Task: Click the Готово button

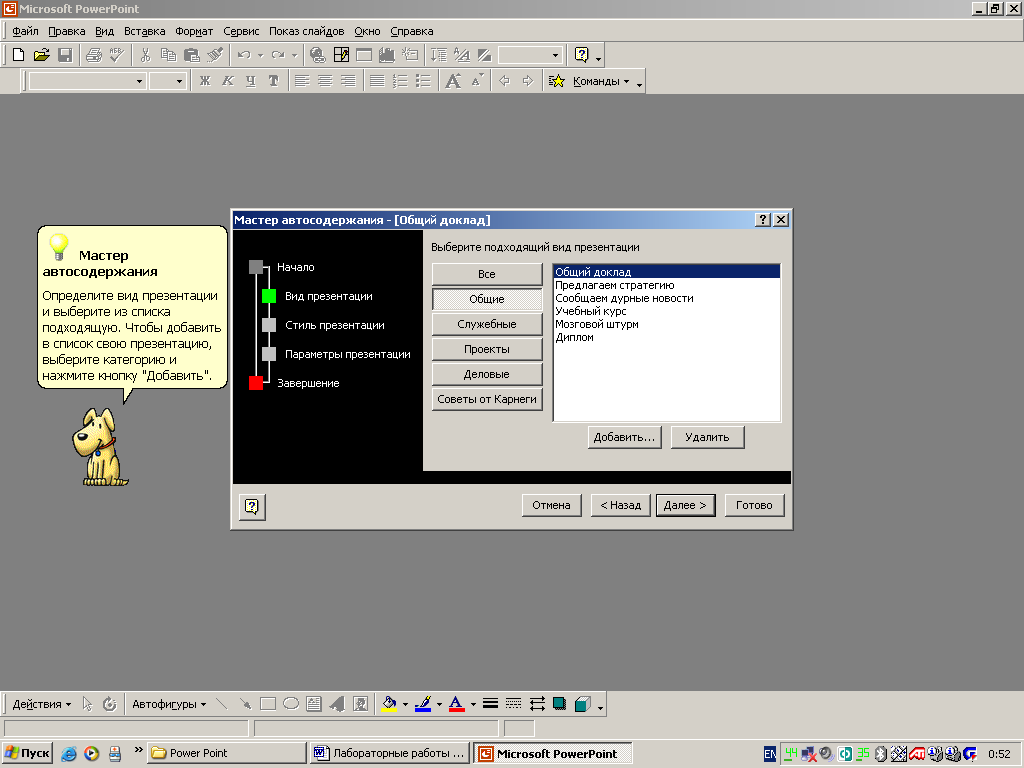Action: [x=754, y=505]
